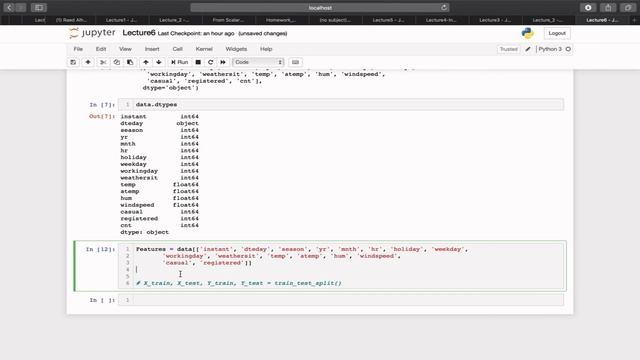Paste cells below icon
The width and height of the screenshot is (640, 360).
[x=130, y=62]
